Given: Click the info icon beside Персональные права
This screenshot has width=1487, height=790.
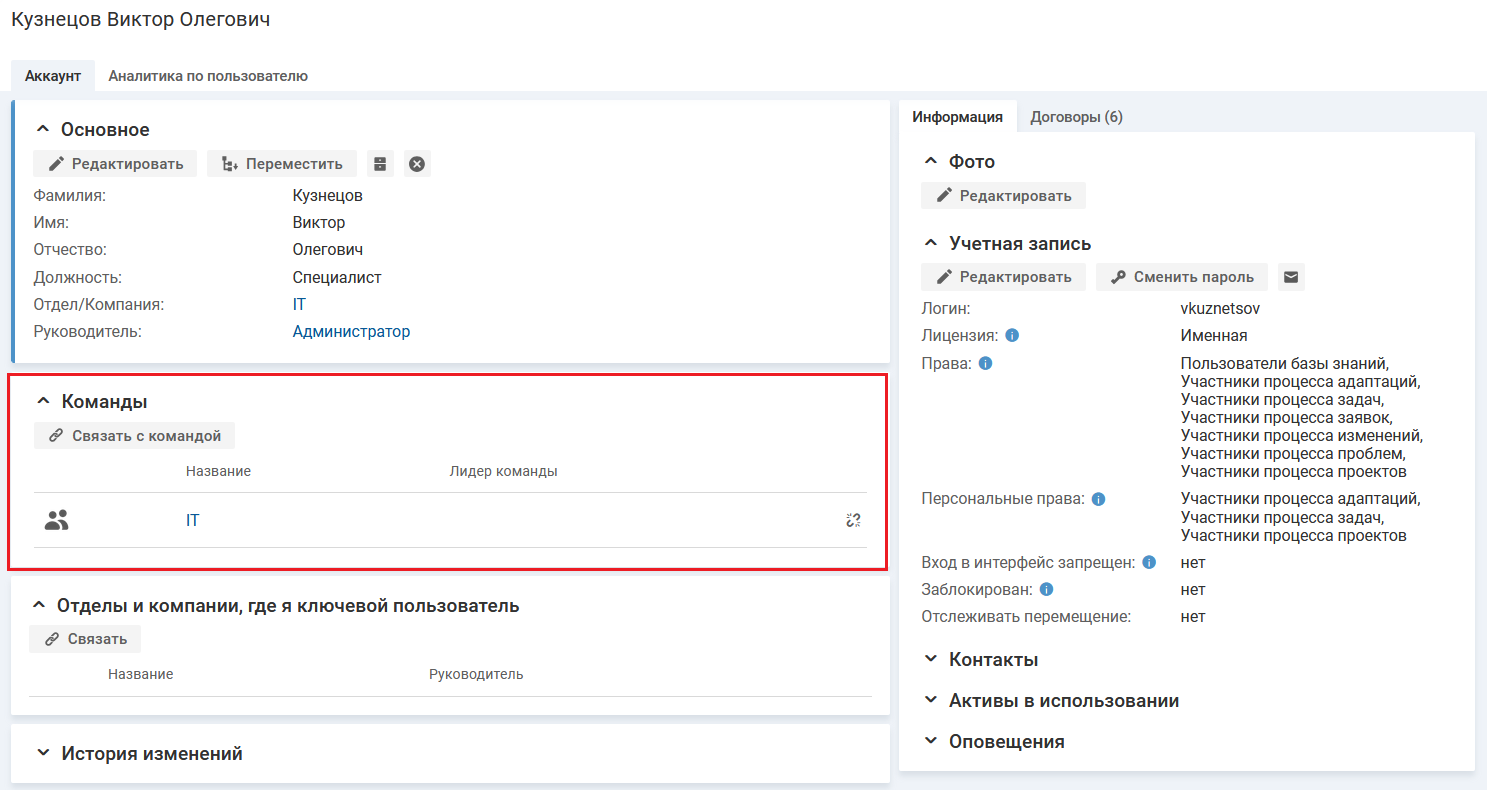Looking at the screenshot, I should coord(1098,499).
